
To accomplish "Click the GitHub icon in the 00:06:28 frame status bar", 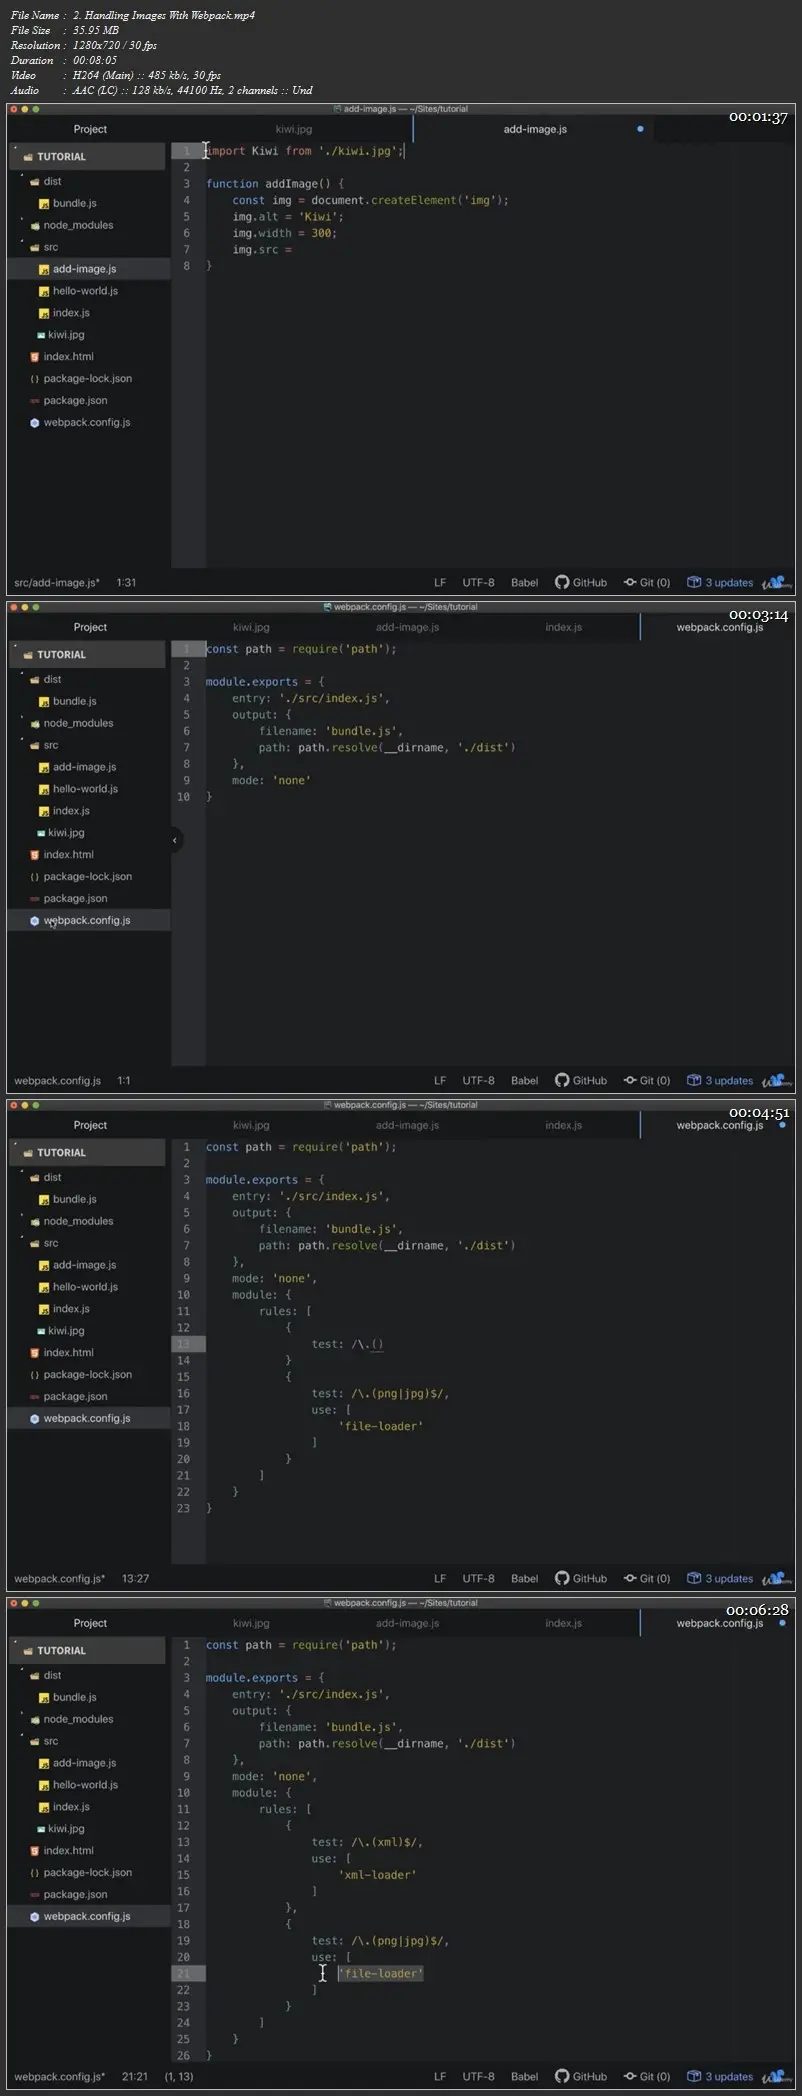I will tap(562, 2076).
